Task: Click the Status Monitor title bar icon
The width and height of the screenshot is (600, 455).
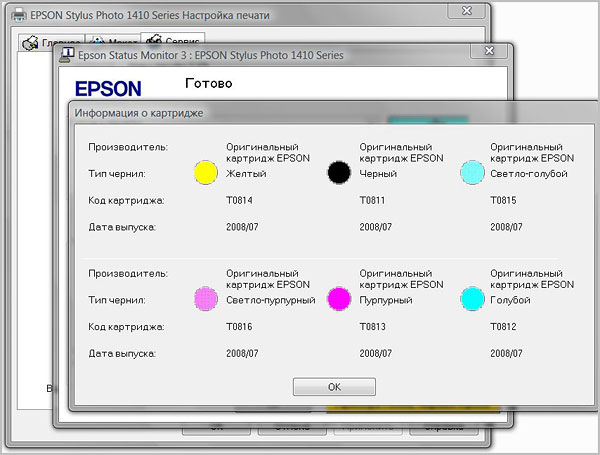Action: coord(67,55)
